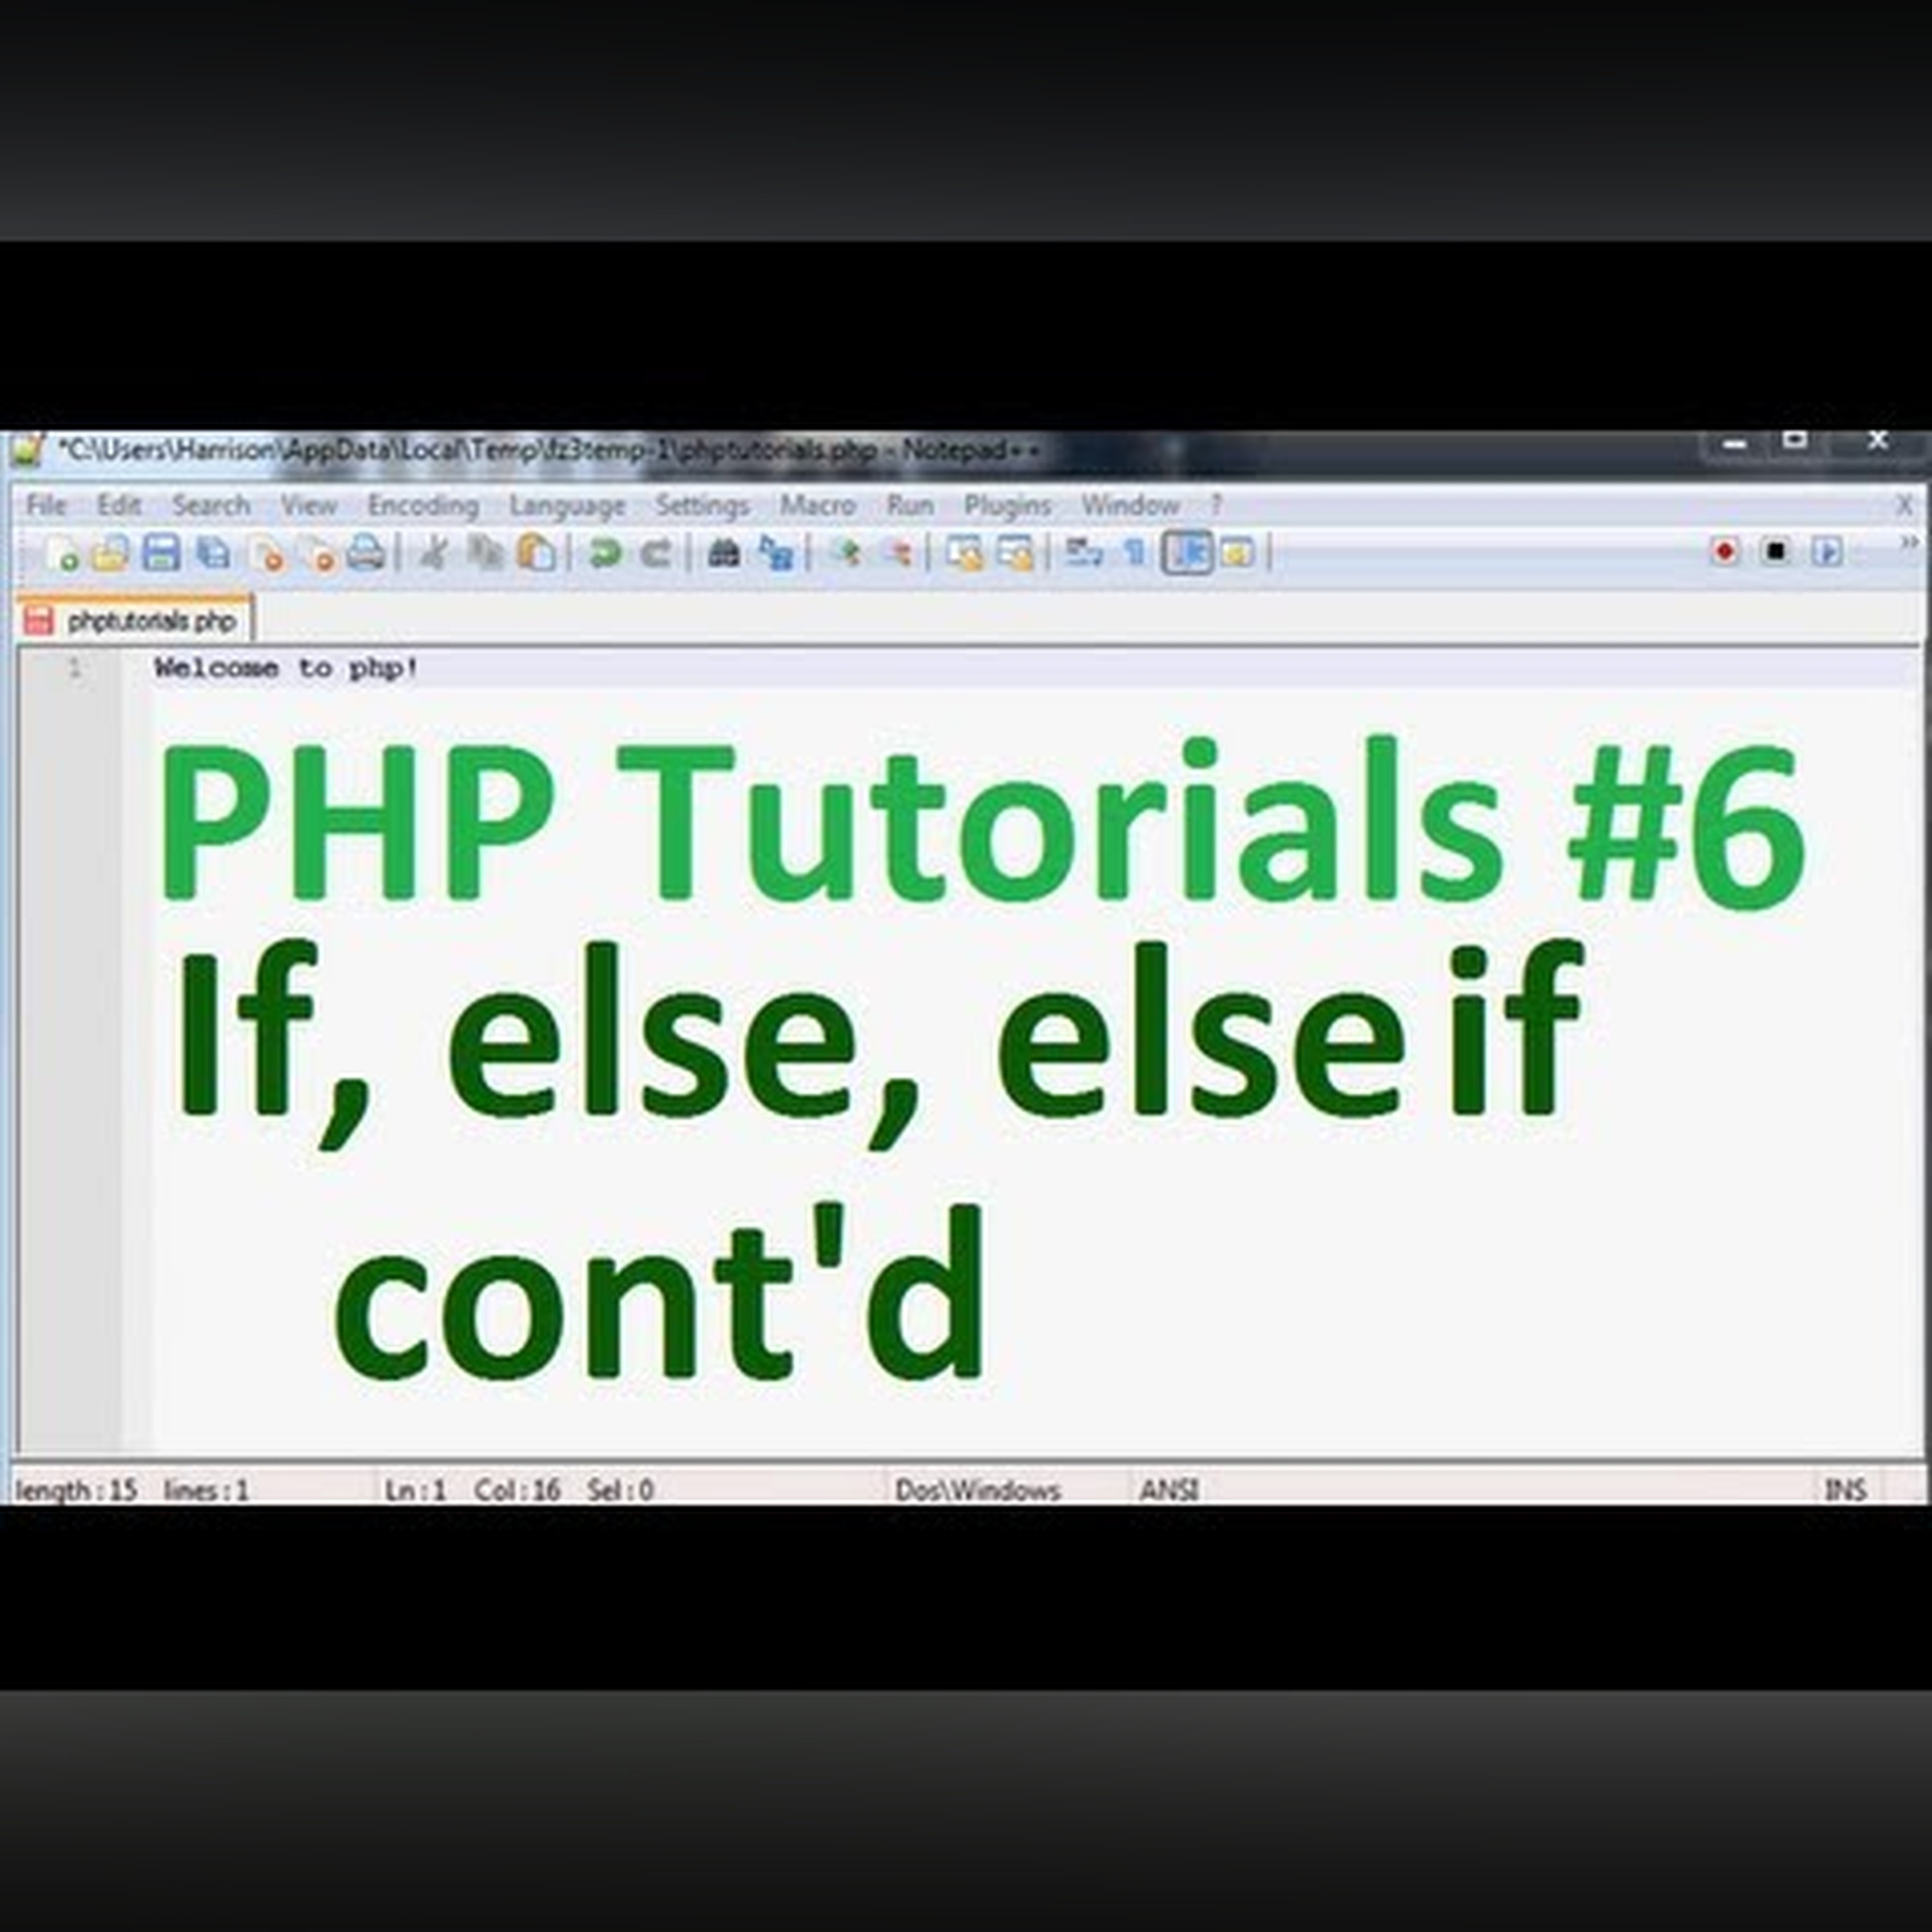Click the Redo arrow icon

click(656, 553)
